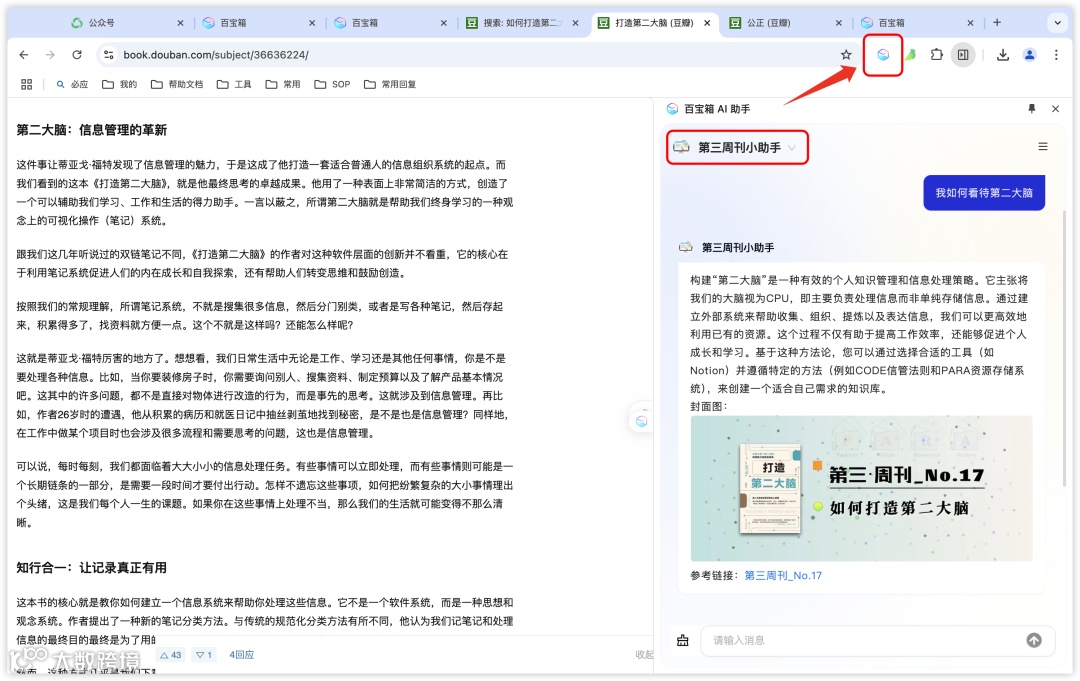
Task: Open the 我的 bookmark folder
Action: [x=120, y=84]
